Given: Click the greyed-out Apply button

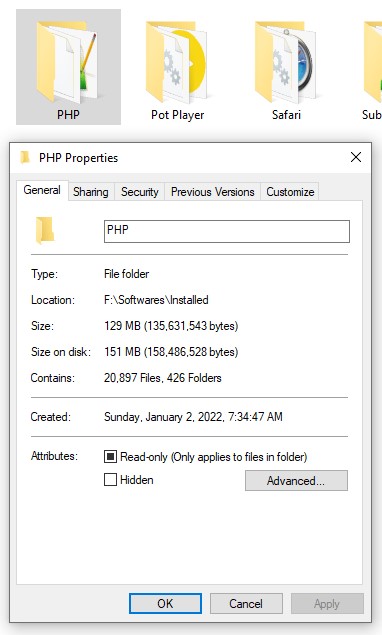Looking at the screenshot, I should [327, 603].
